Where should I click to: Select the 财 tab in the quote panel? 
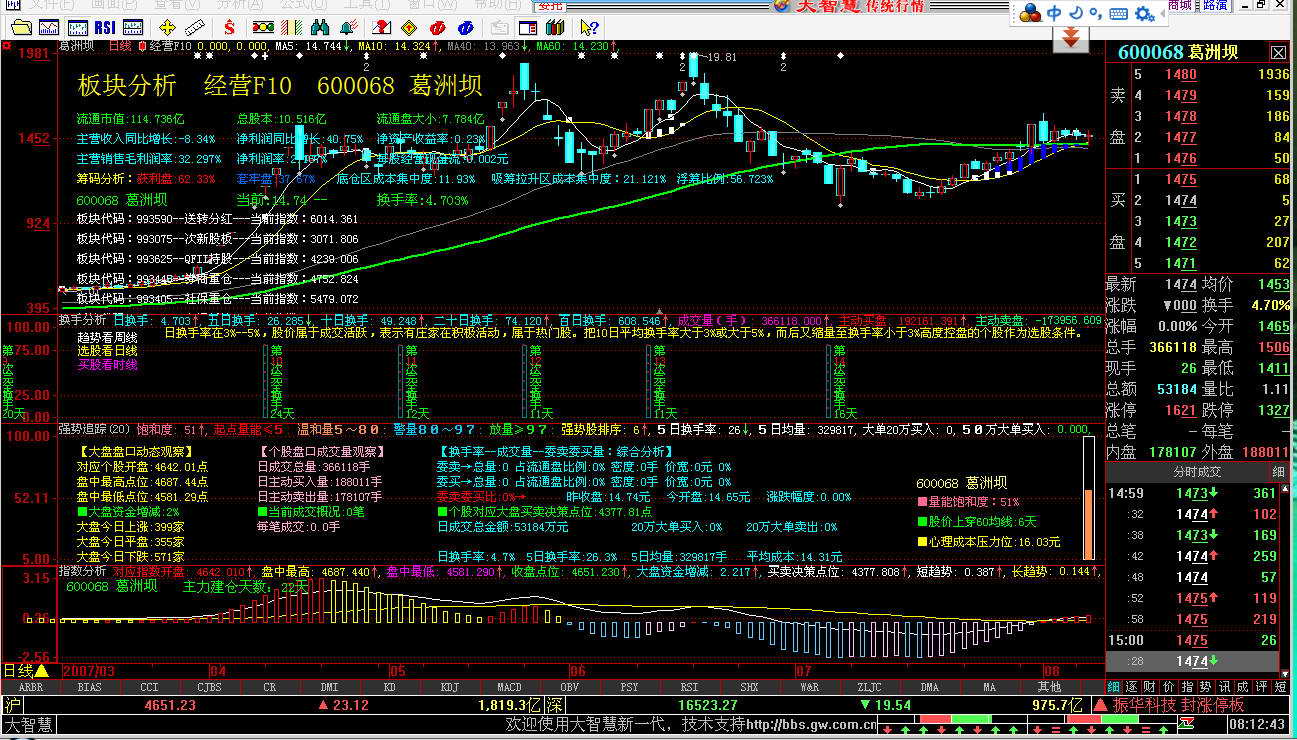1148,687
